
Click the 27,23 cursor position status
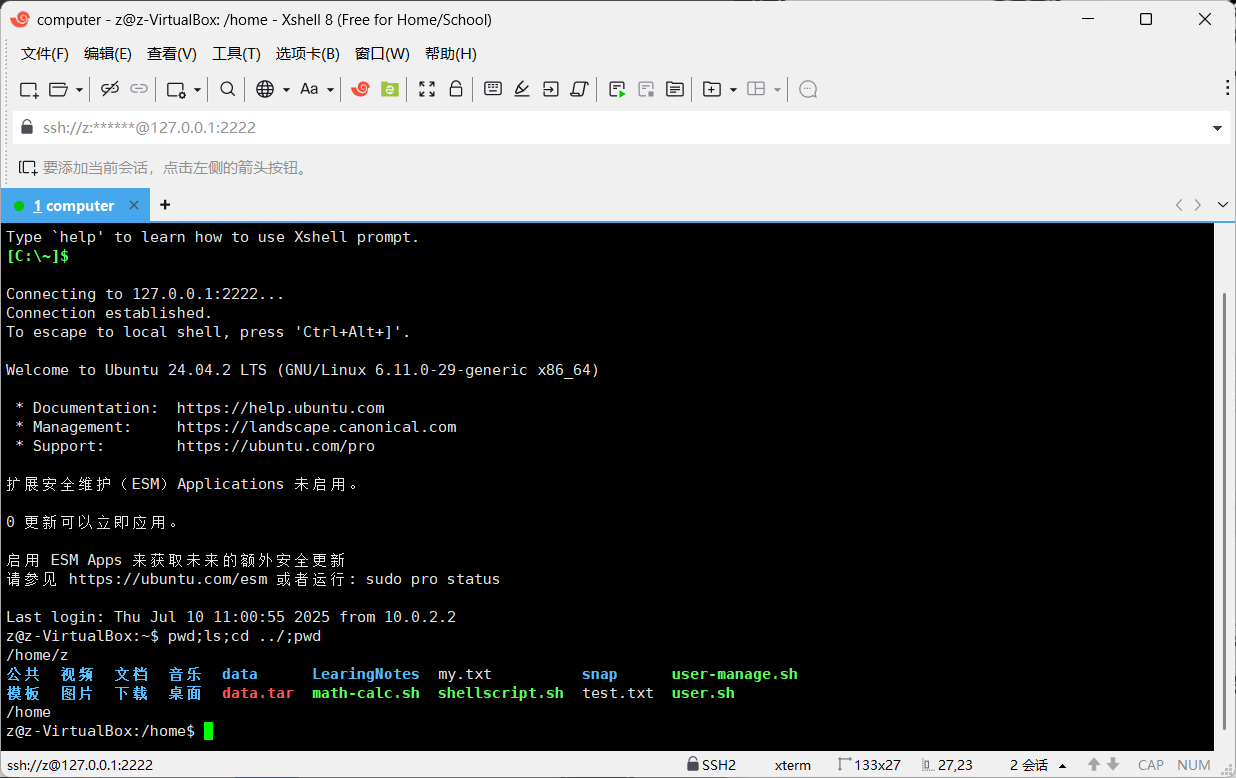[x=947, y=765]
